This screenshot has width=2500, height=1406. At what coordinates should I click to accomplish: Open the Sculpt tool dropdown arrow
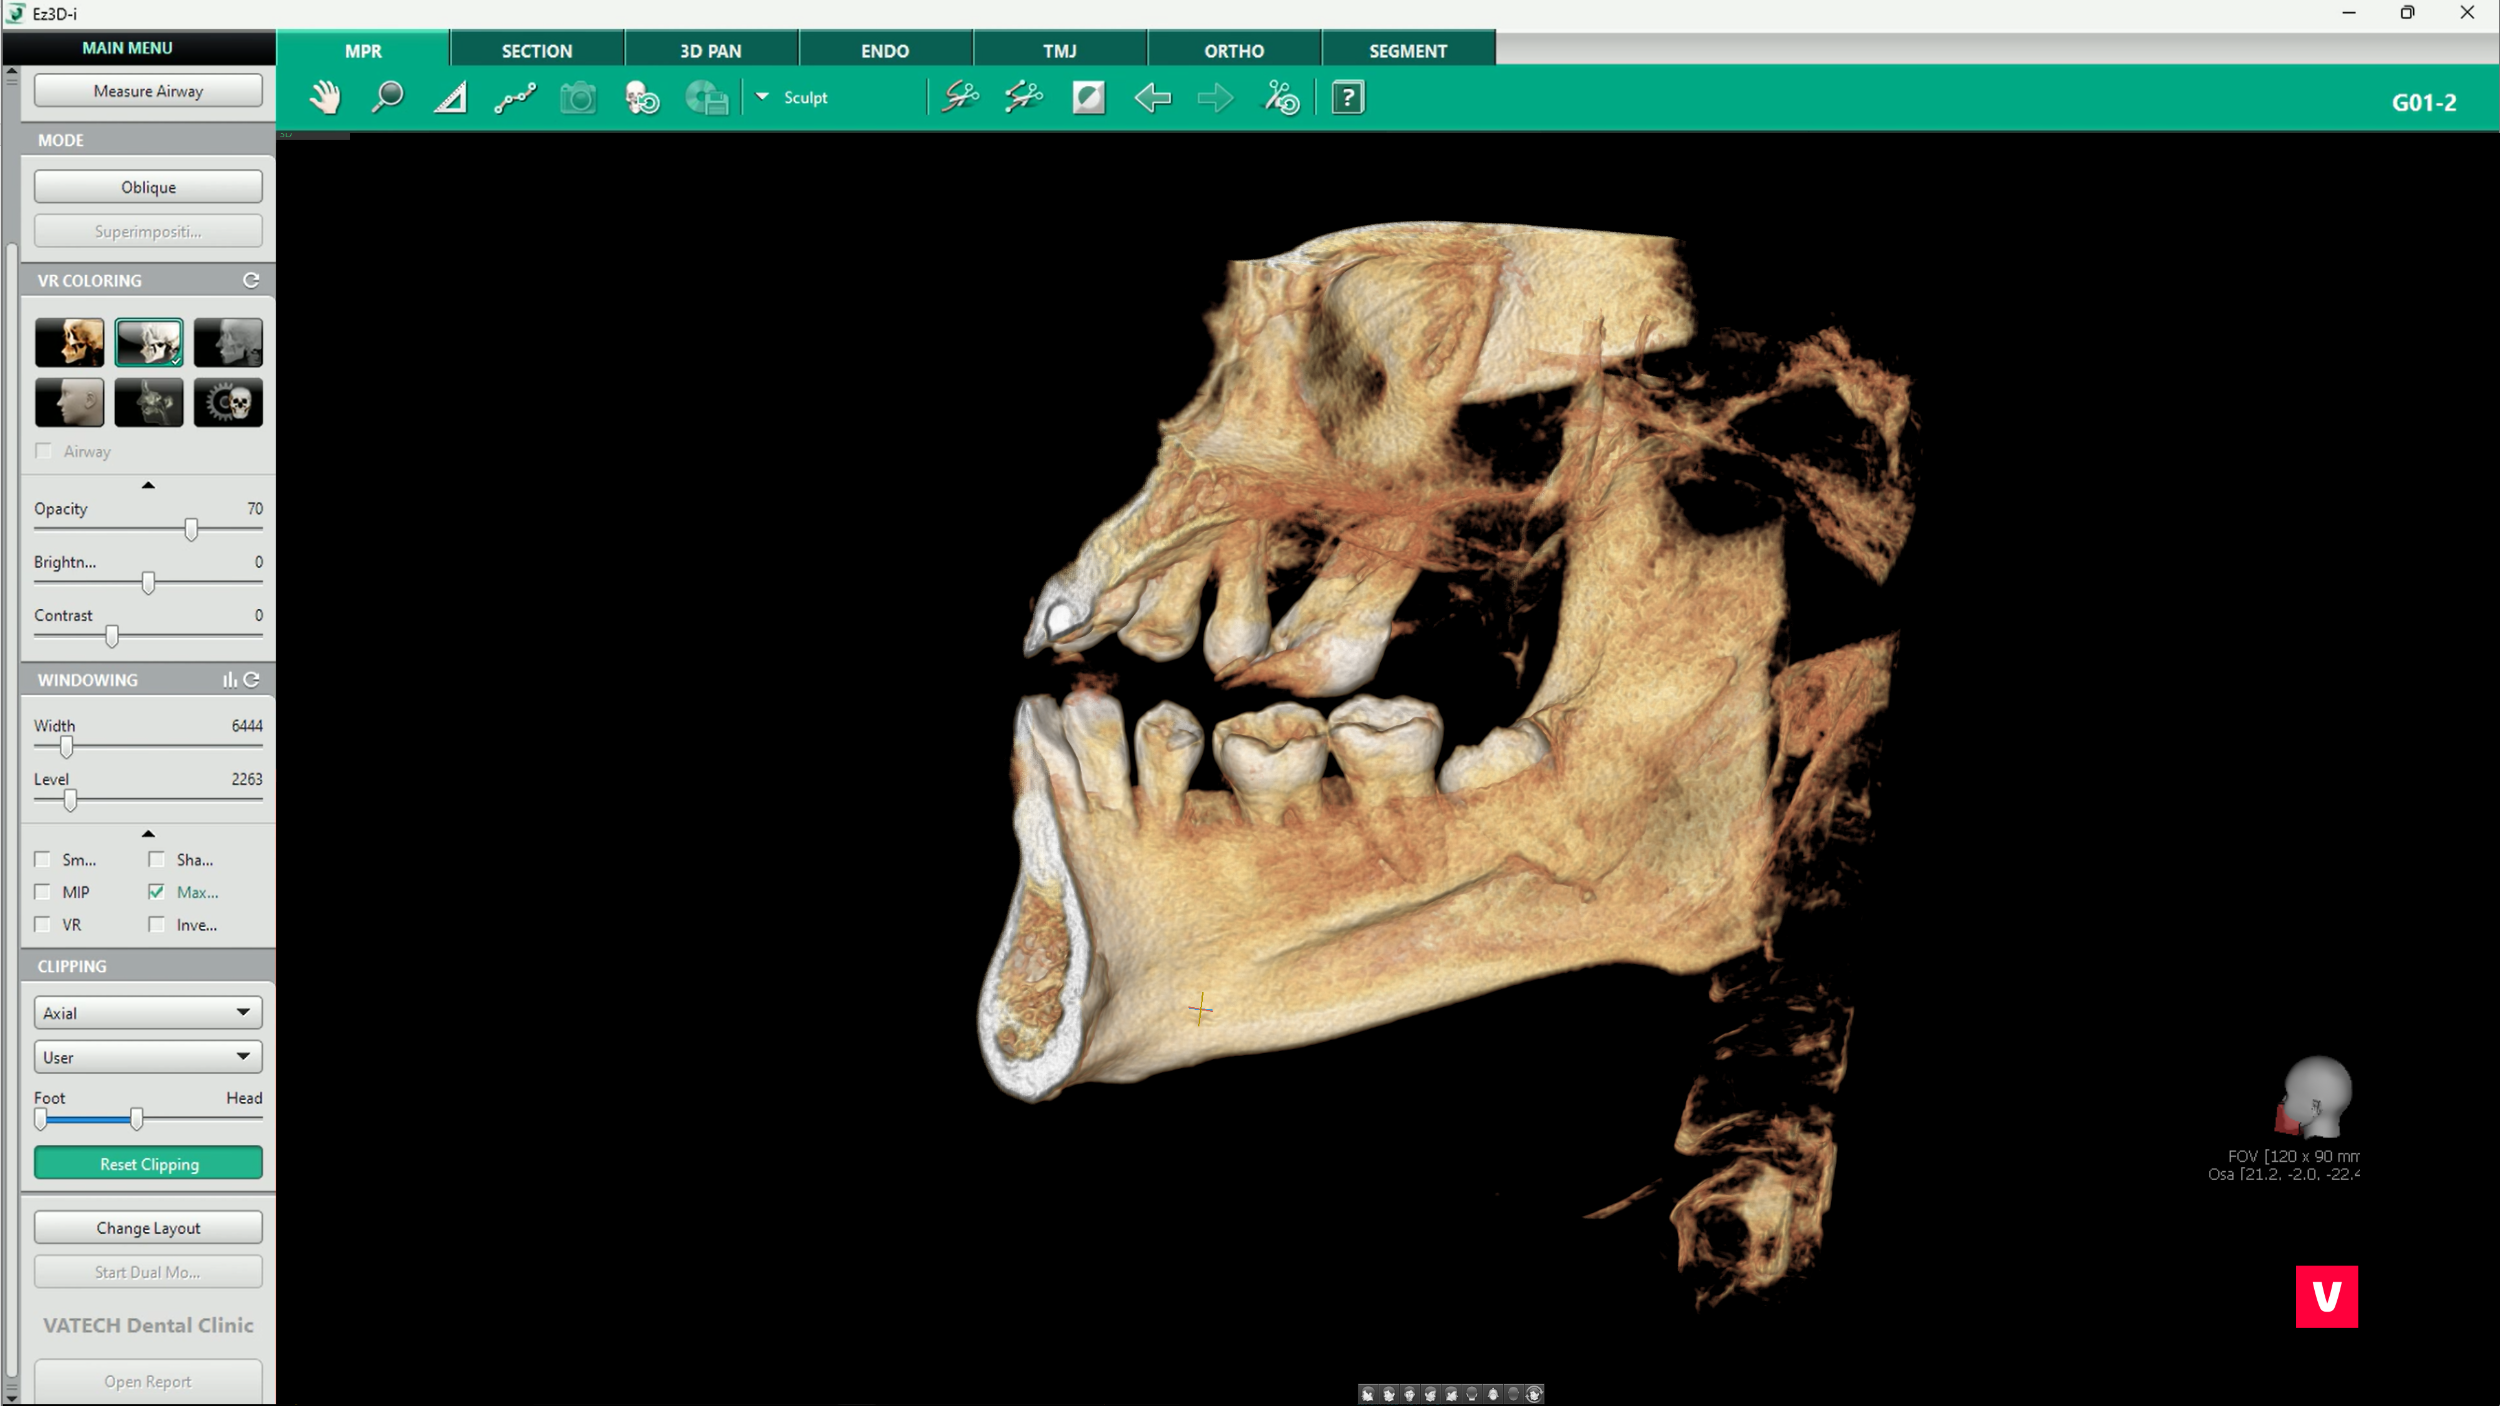point(762,97)
